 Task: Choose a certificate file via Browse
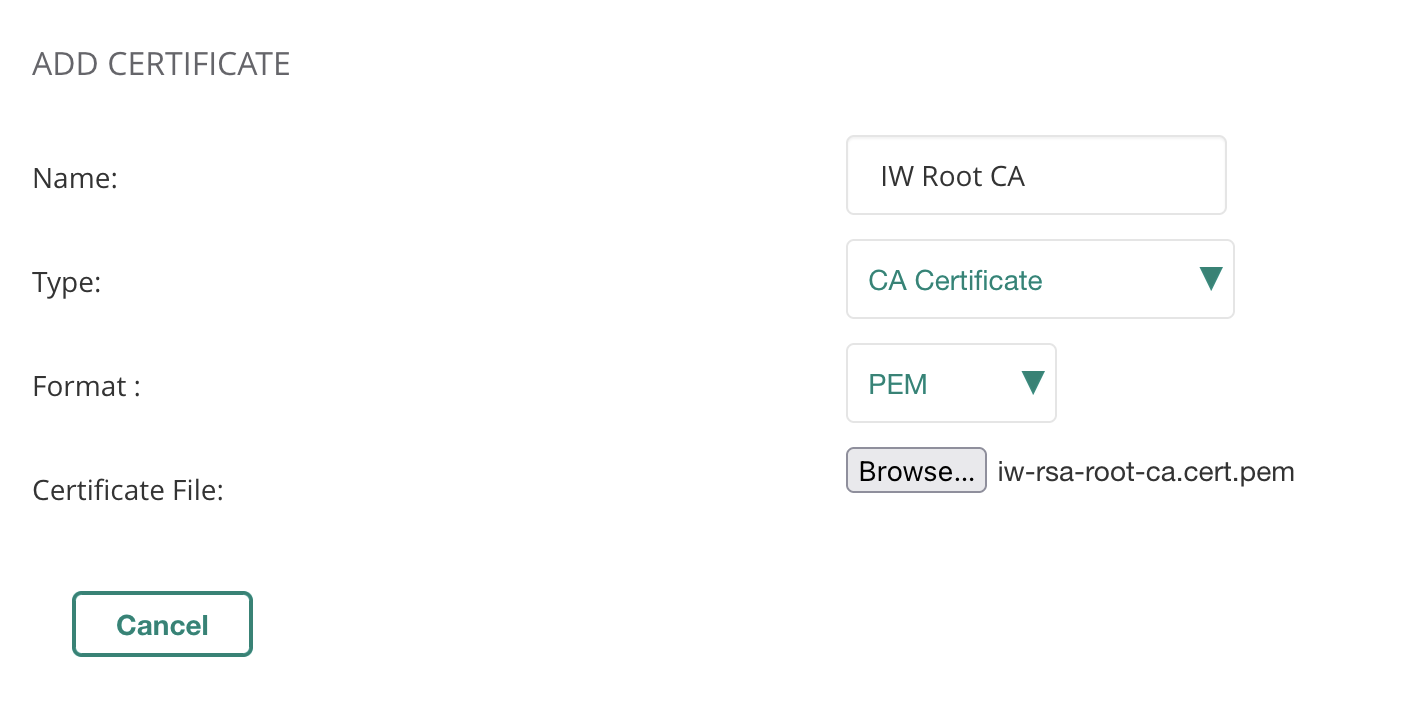coord(916,470)
